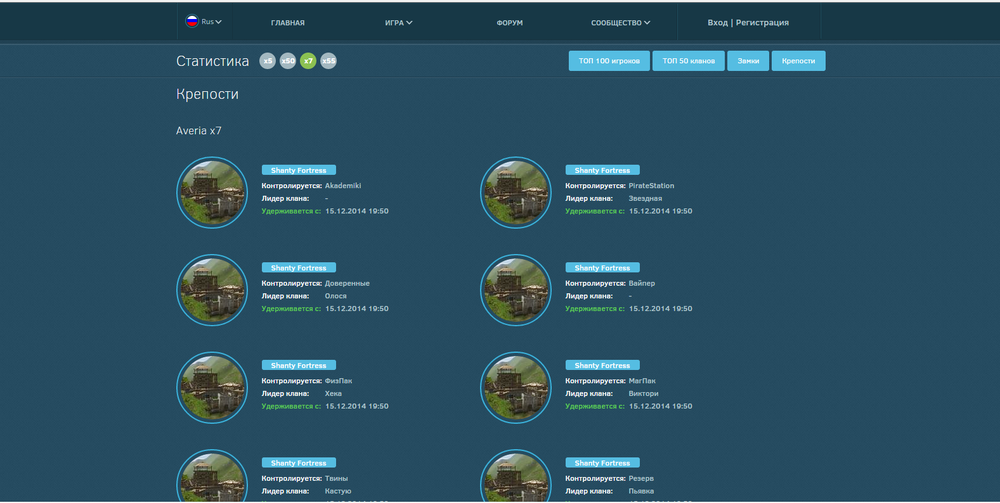Show the Замки castles list

click(x=748, y=61)
